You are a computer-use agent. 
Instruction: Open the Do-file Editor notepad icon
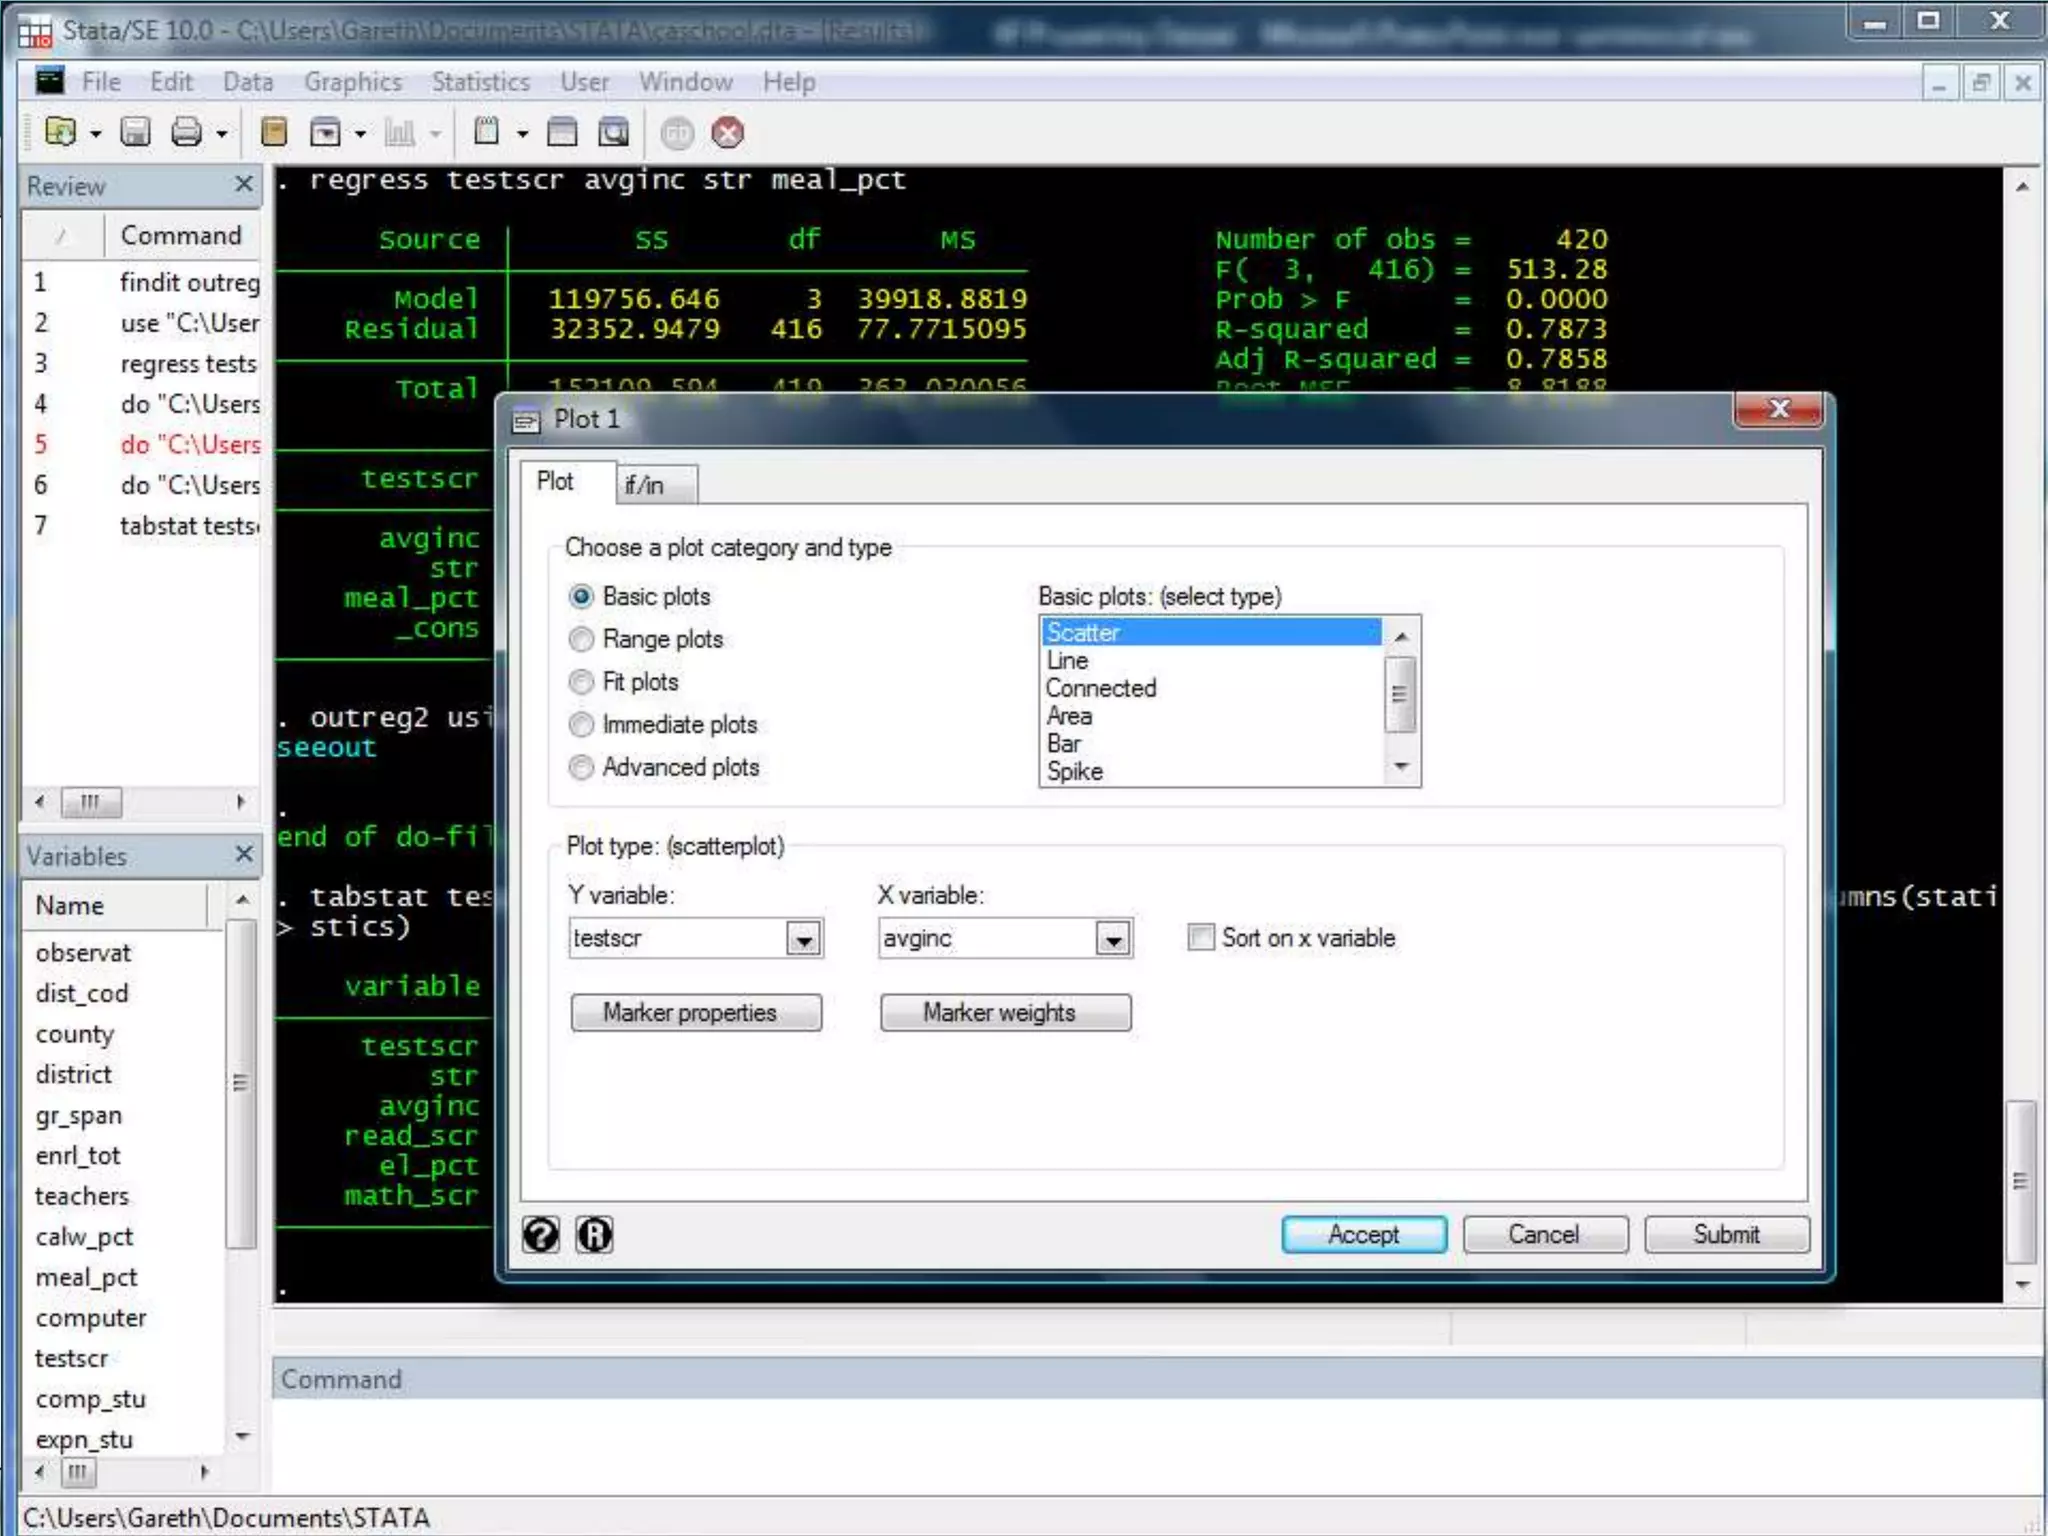(x=487, y=132)
